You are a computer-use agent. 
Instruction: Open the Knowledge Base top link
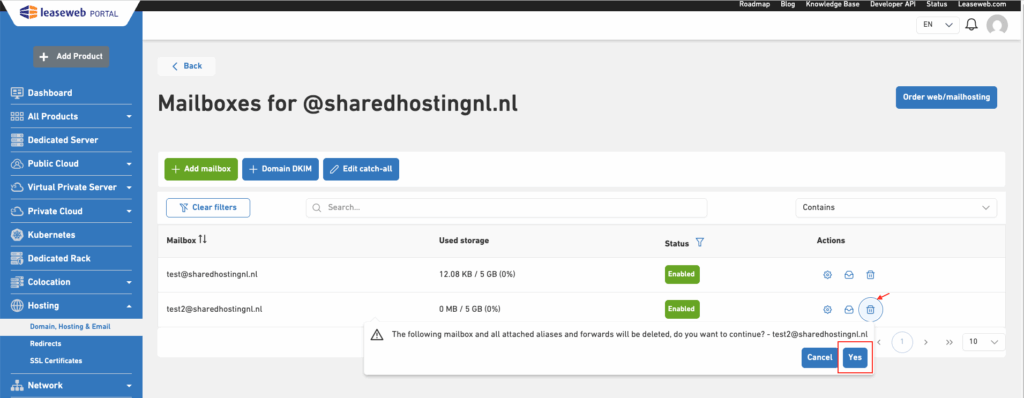pyautogui.click(x=832, y=4)
